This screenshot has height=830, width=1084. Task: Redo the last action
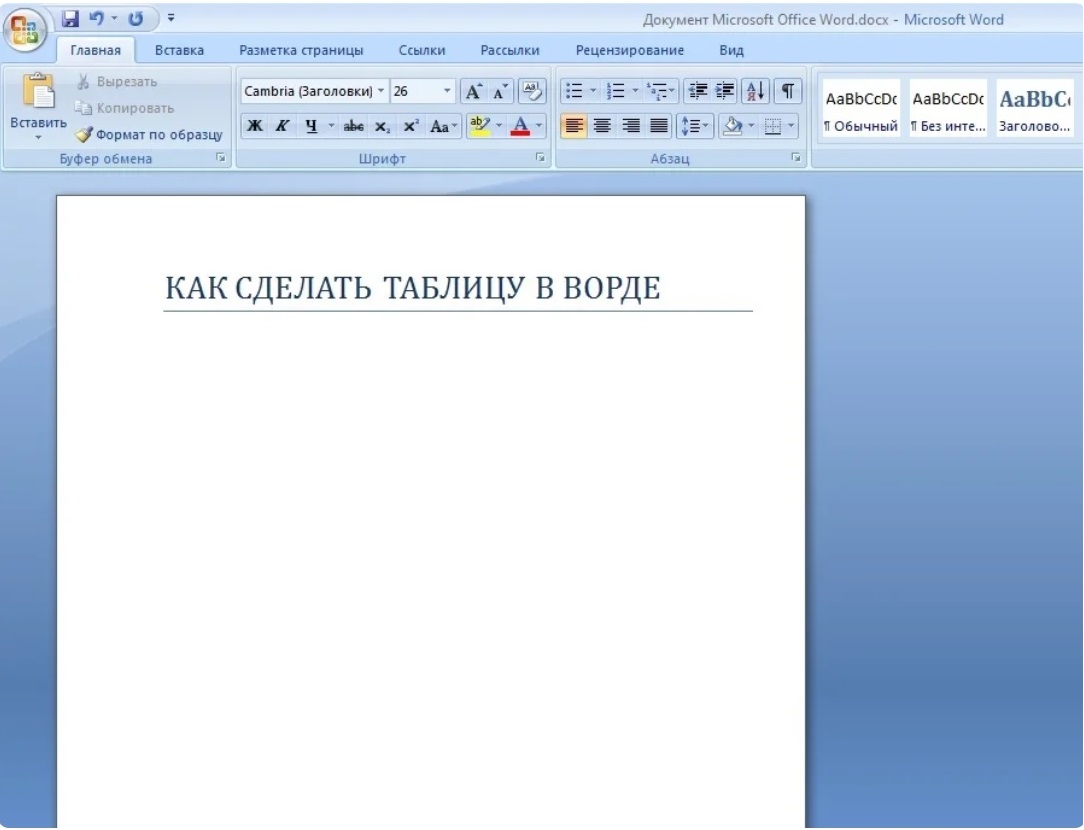[x=136, y=19]
